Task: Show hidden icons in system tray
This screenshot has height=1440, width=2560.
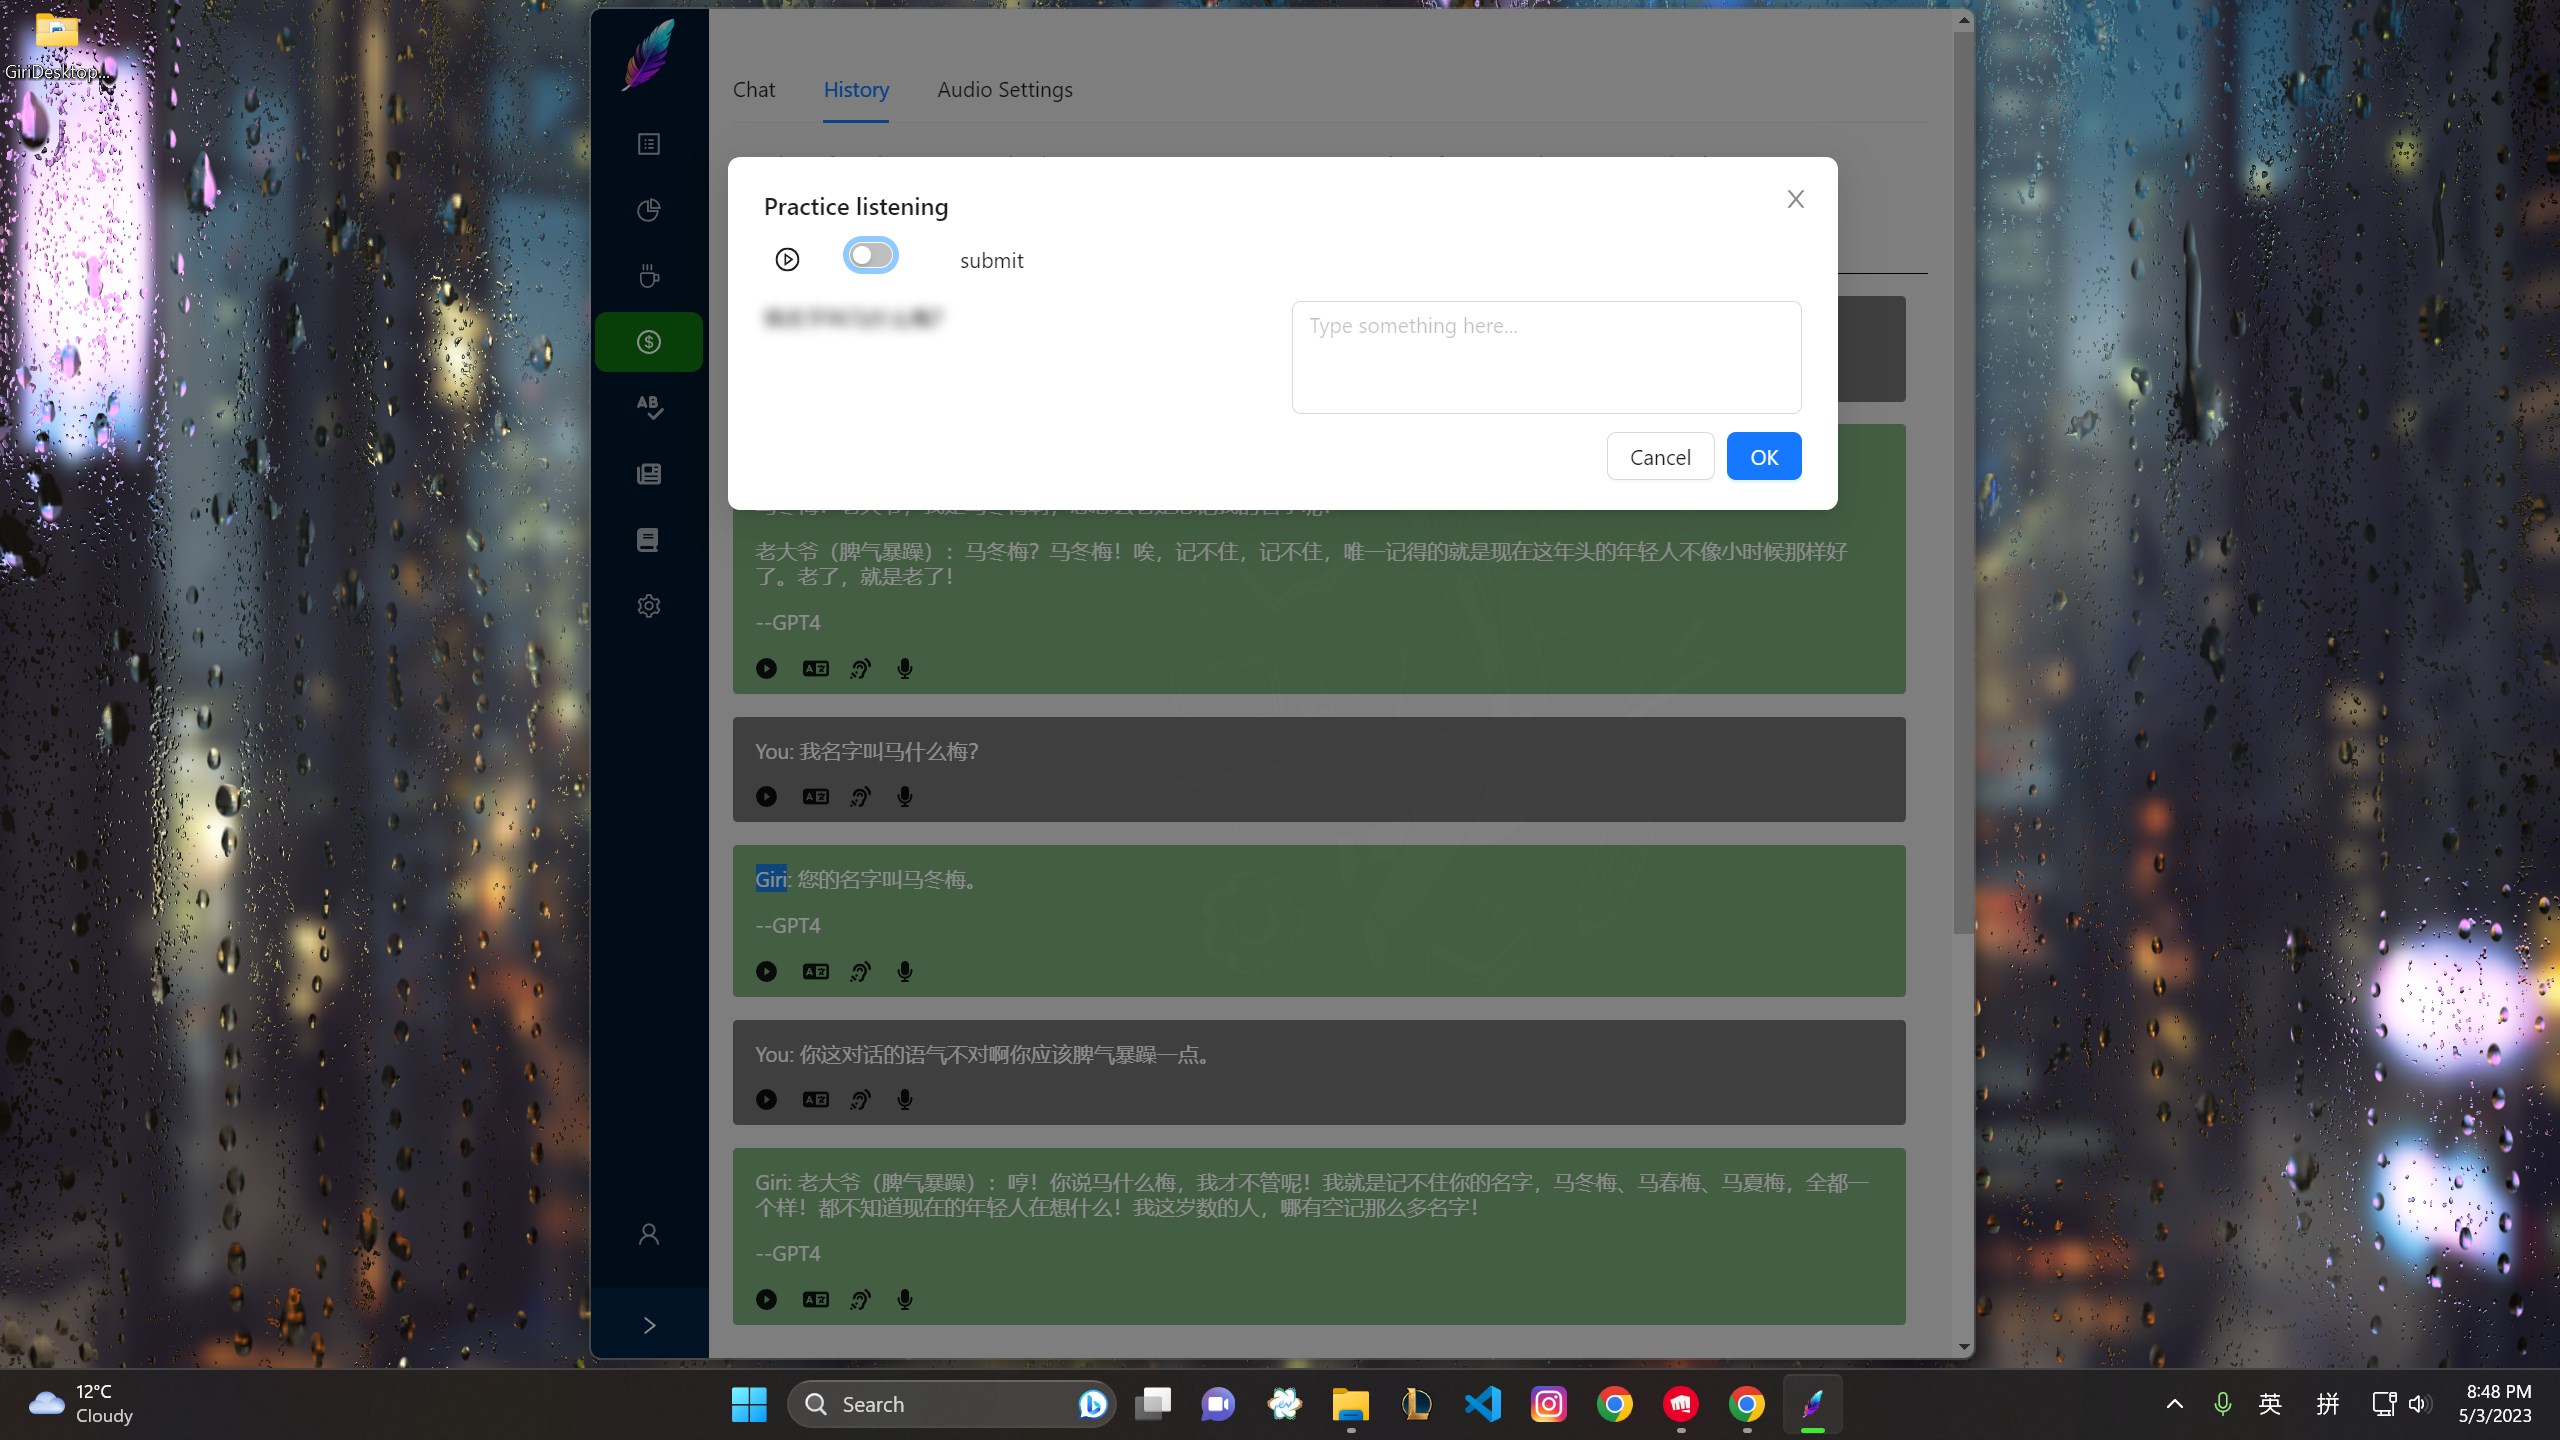Action: coord(2174,1404)
